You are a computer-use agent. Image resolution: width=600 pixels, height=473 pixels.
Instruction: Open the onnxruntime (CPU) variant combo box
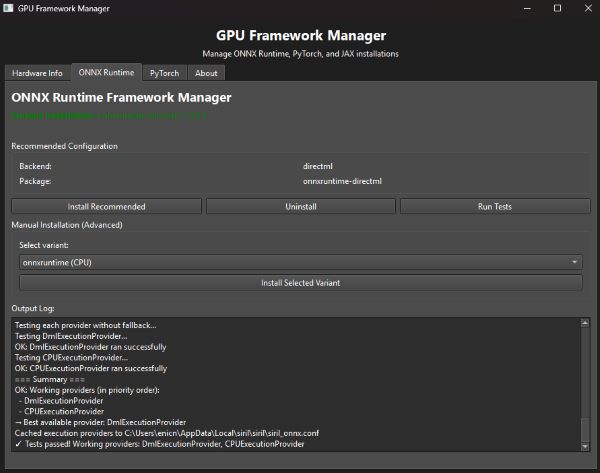(290, 262)
